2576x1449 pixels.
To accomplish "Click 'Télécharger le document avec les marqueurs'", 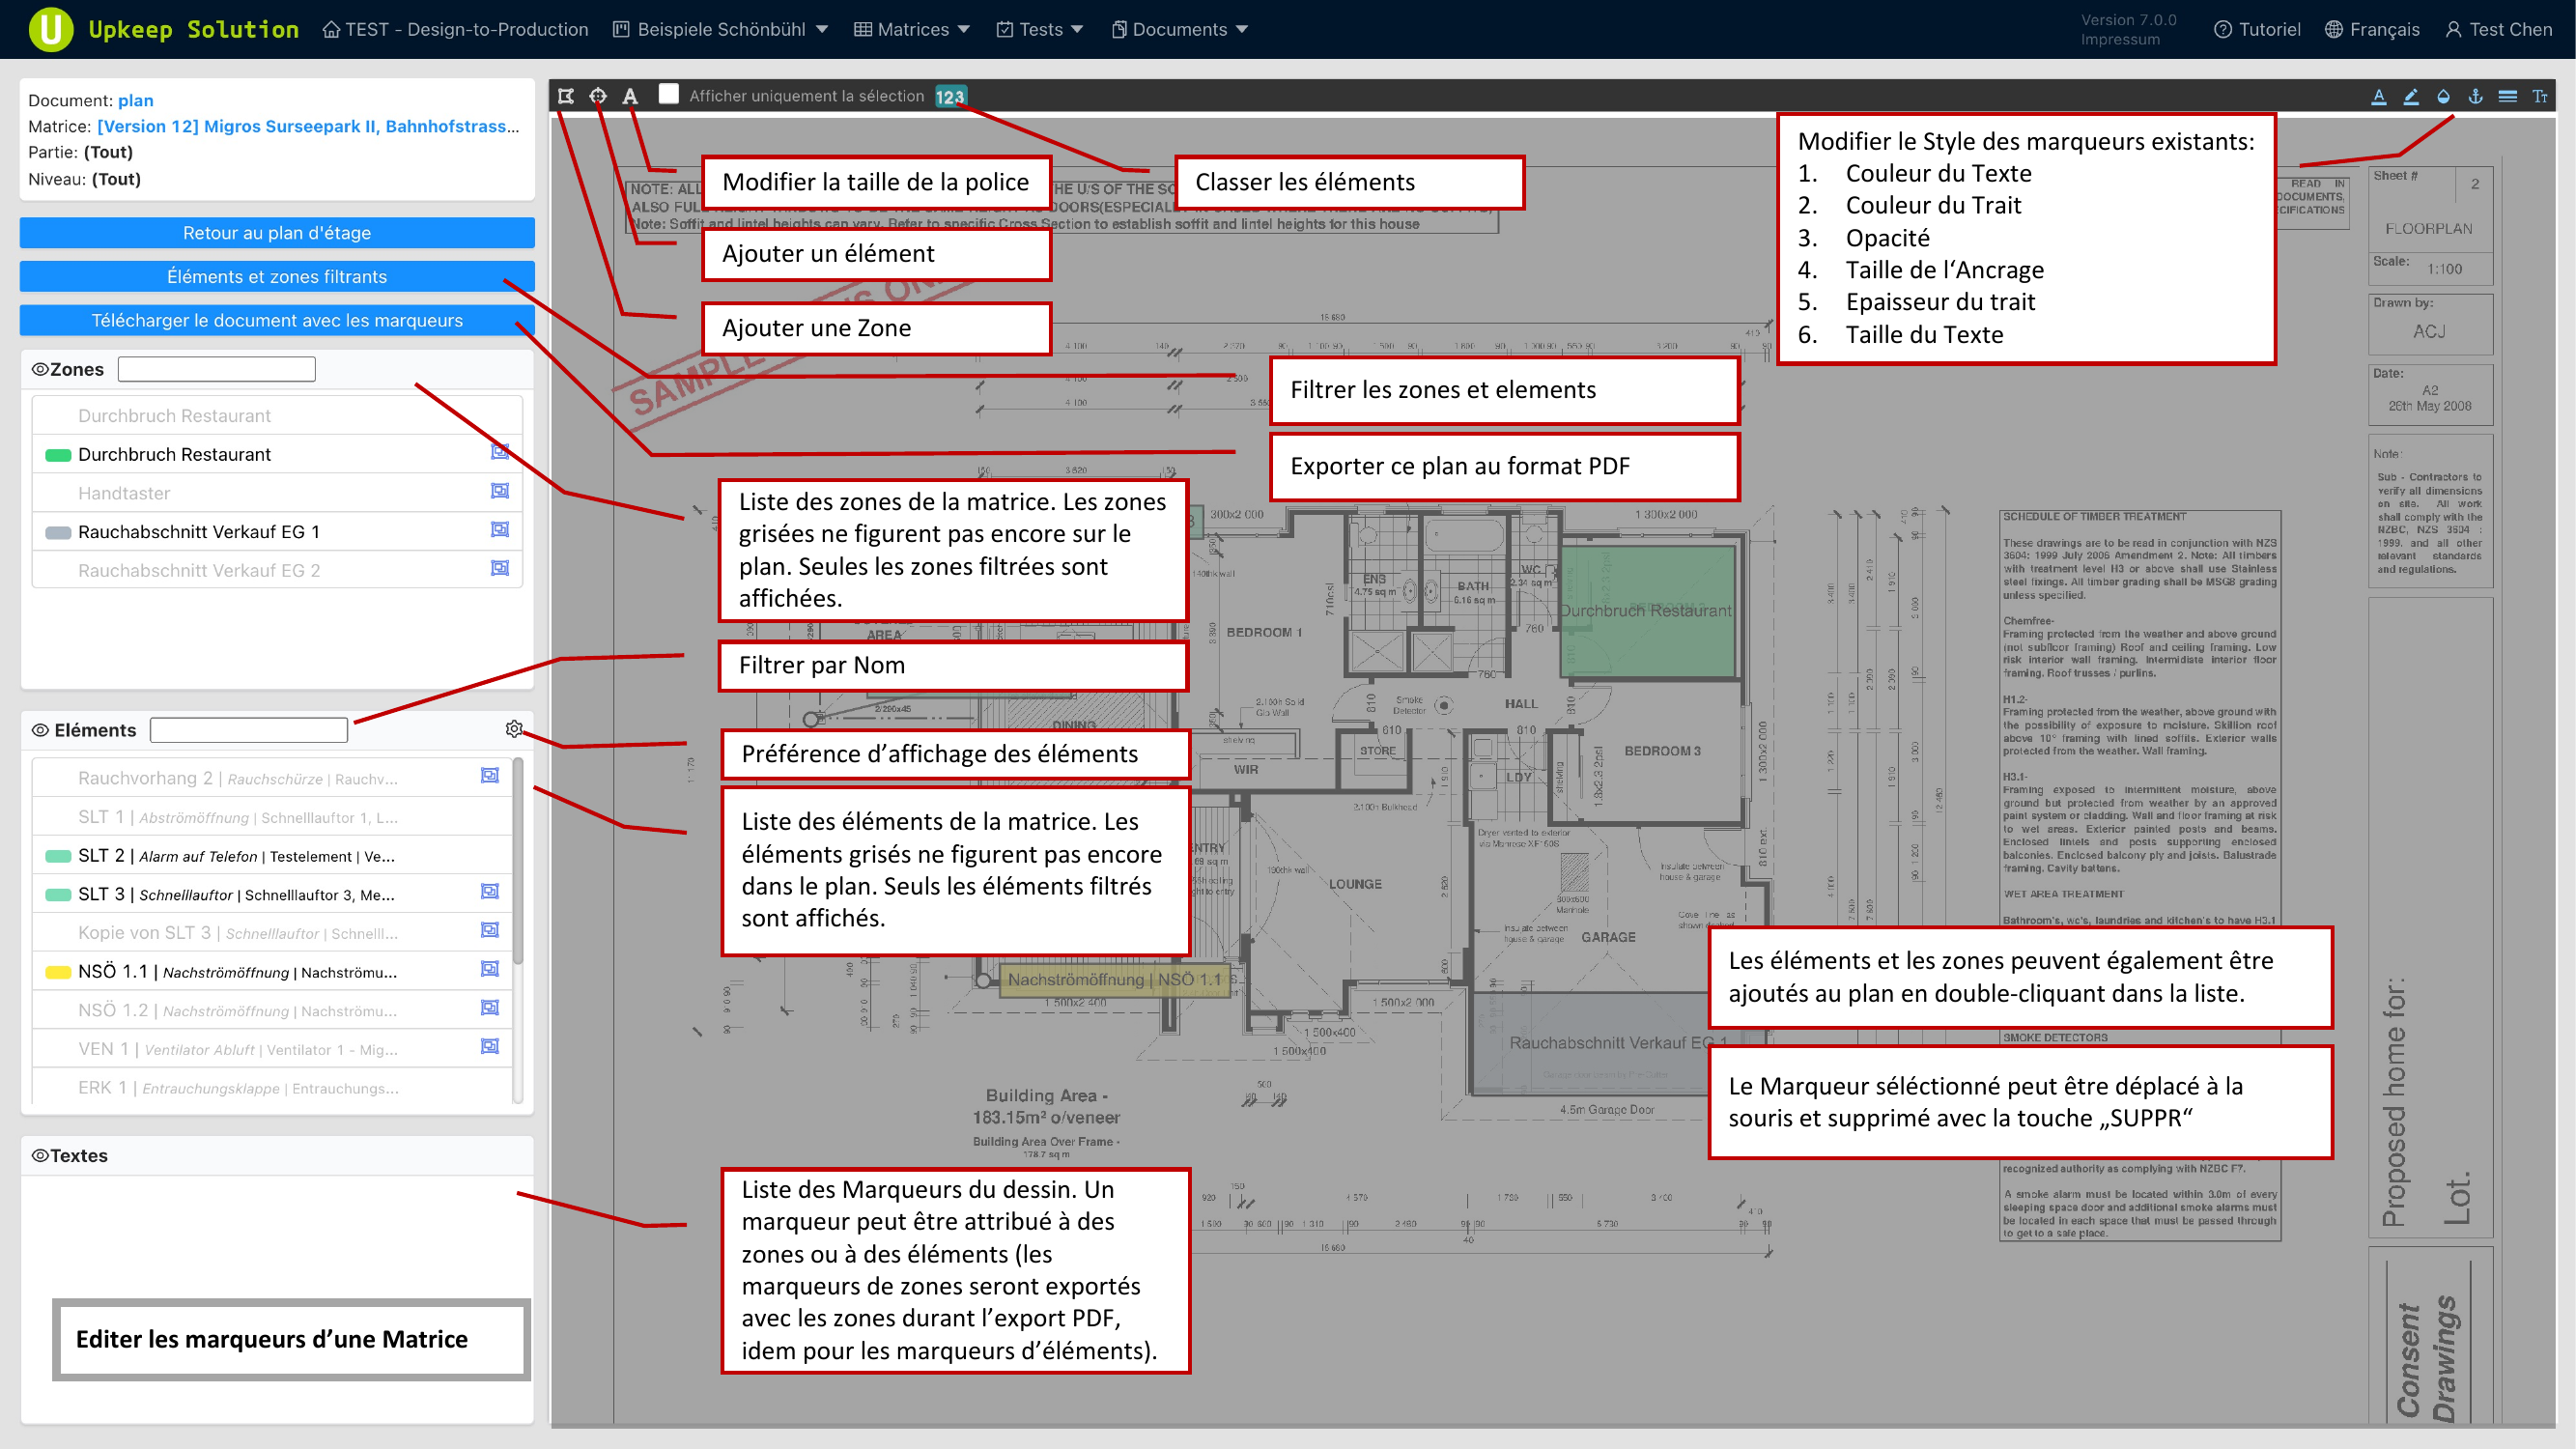I will point(277,320).
